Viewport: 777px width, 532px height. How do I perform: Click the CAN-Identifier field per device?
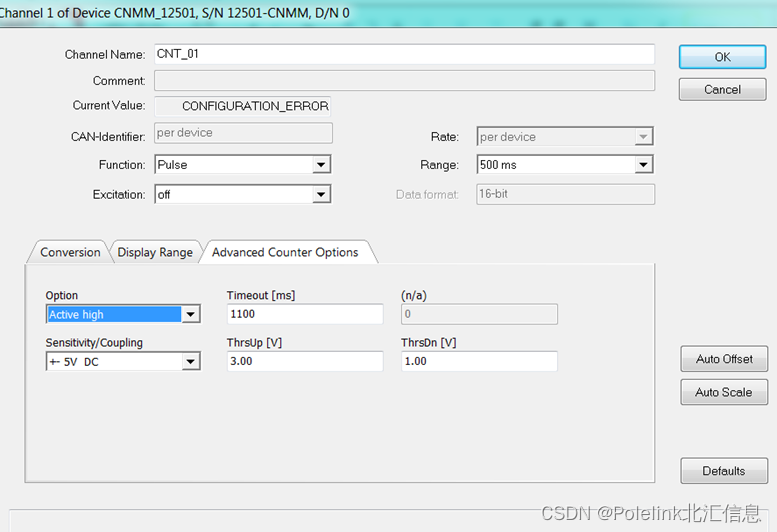(x=243, y=133)
